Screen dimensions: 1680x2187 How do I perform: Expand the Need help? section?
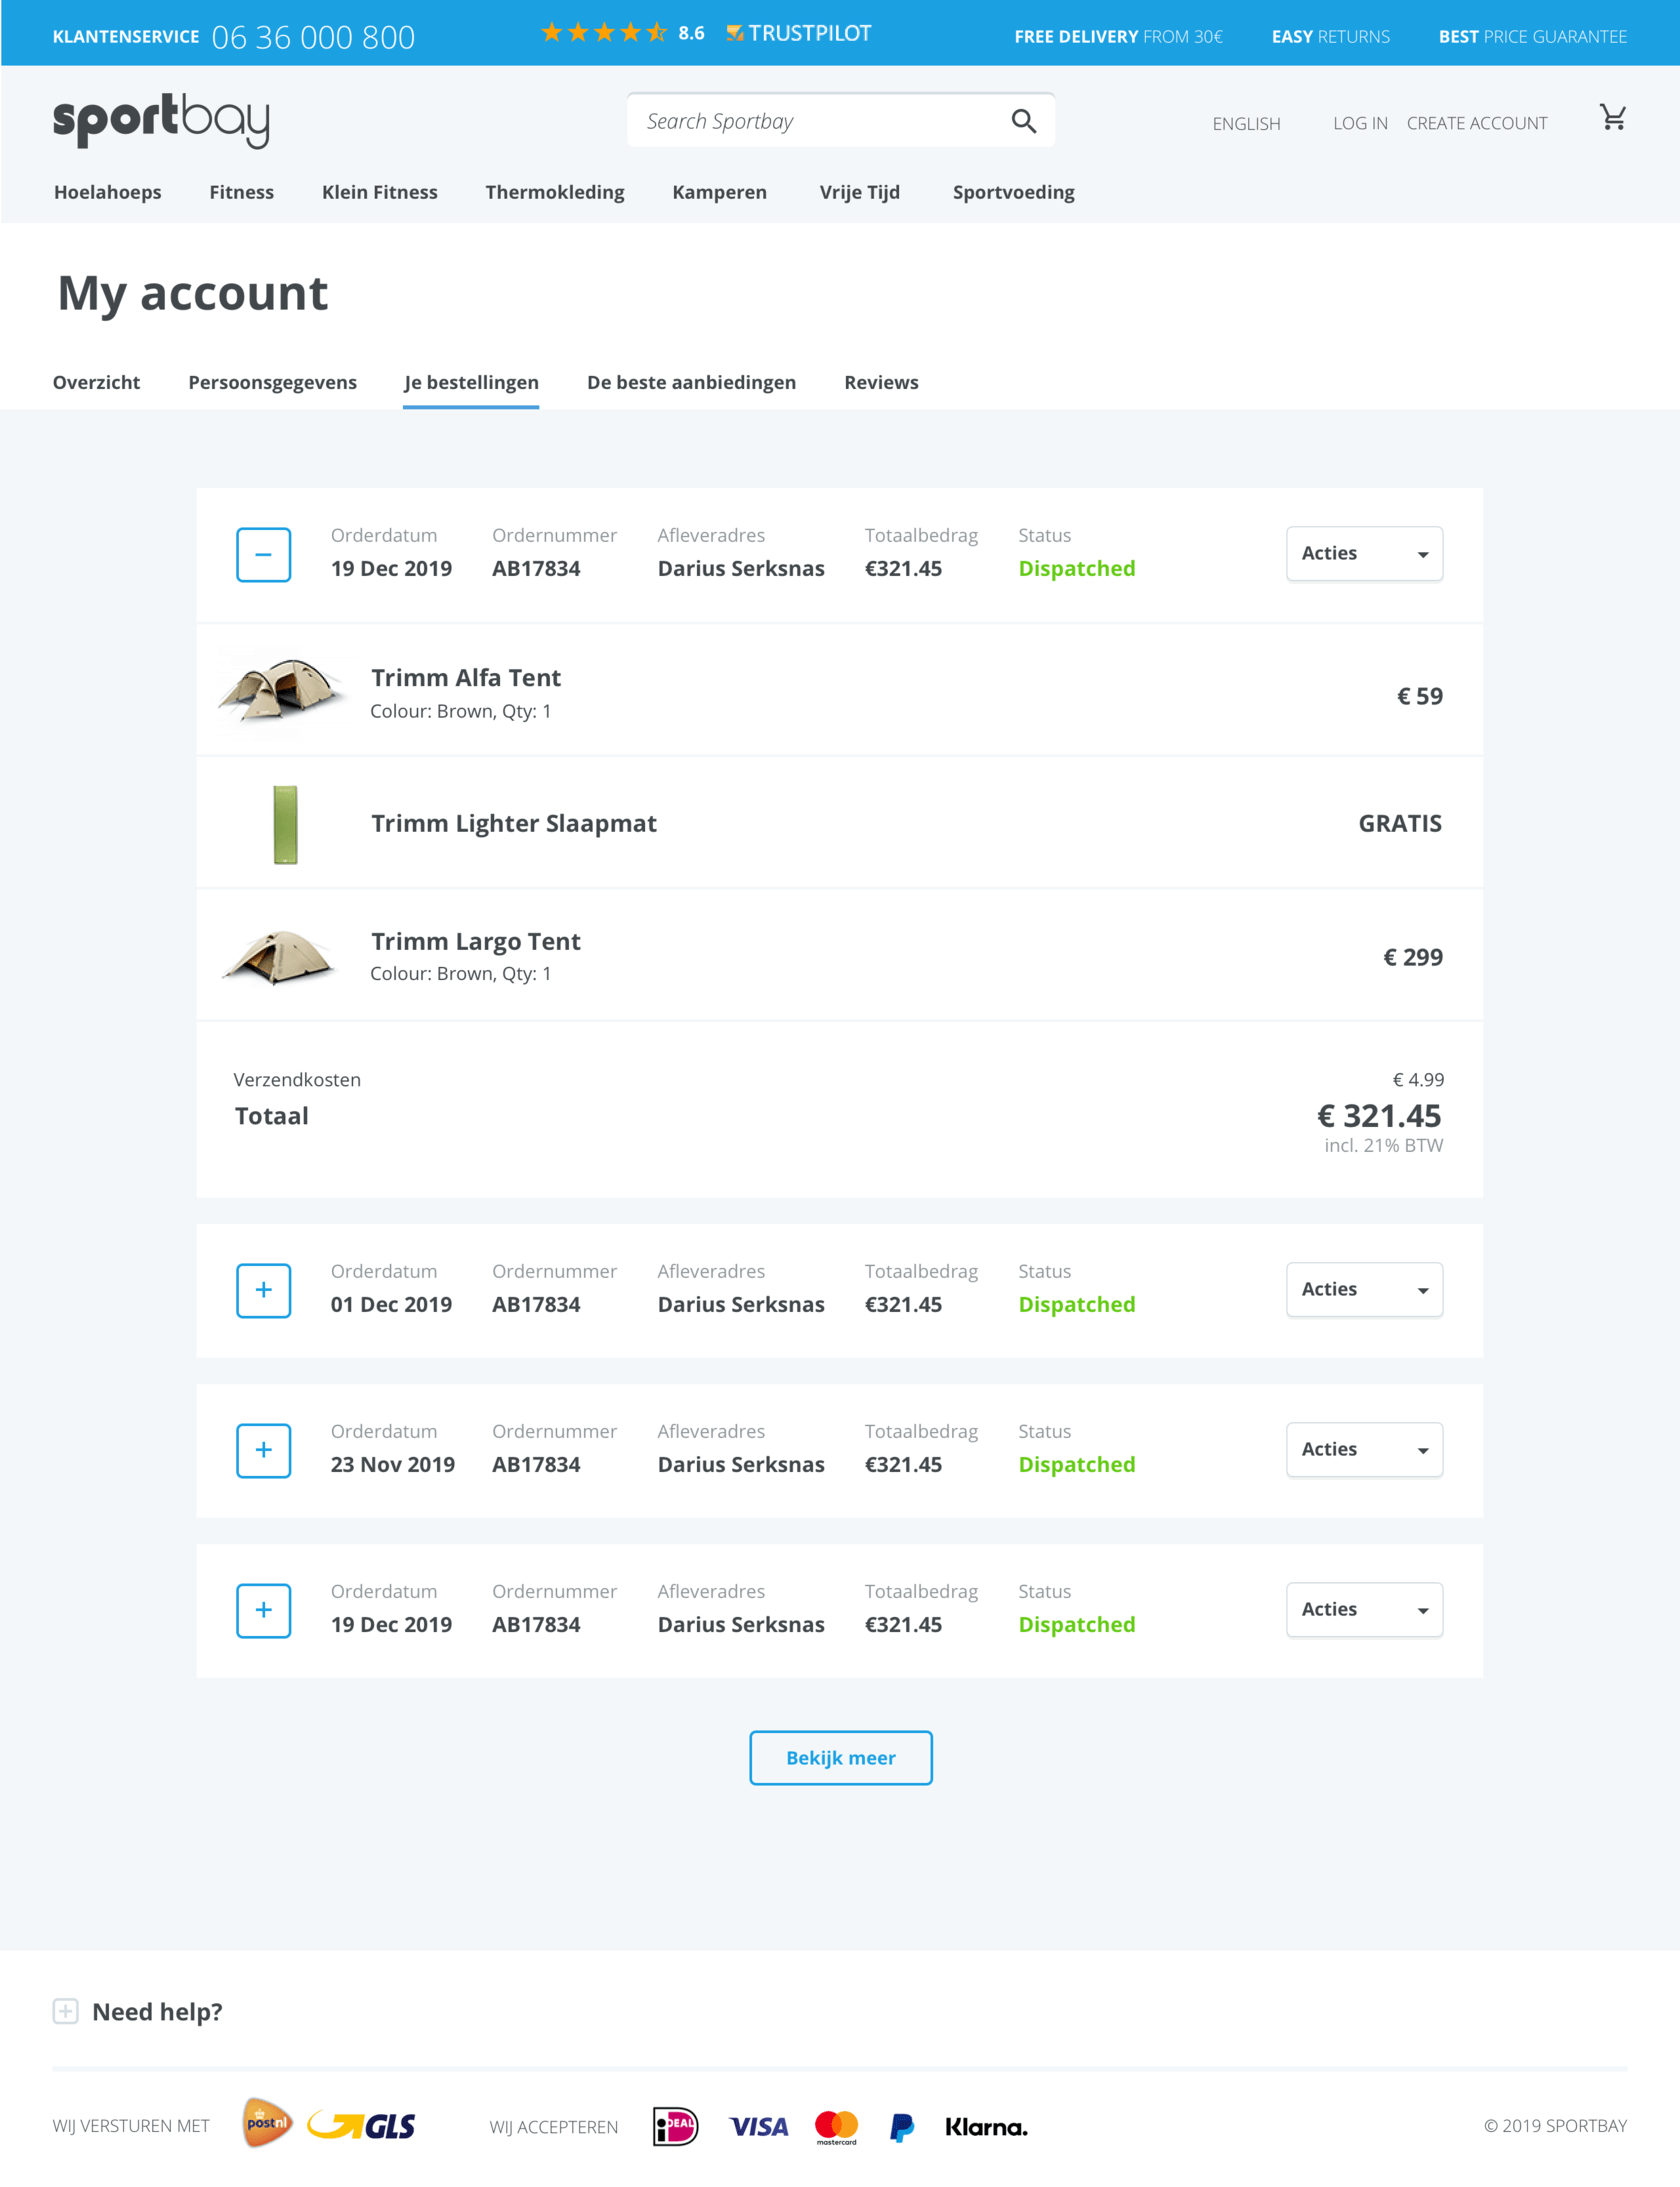coord(66,2011)
